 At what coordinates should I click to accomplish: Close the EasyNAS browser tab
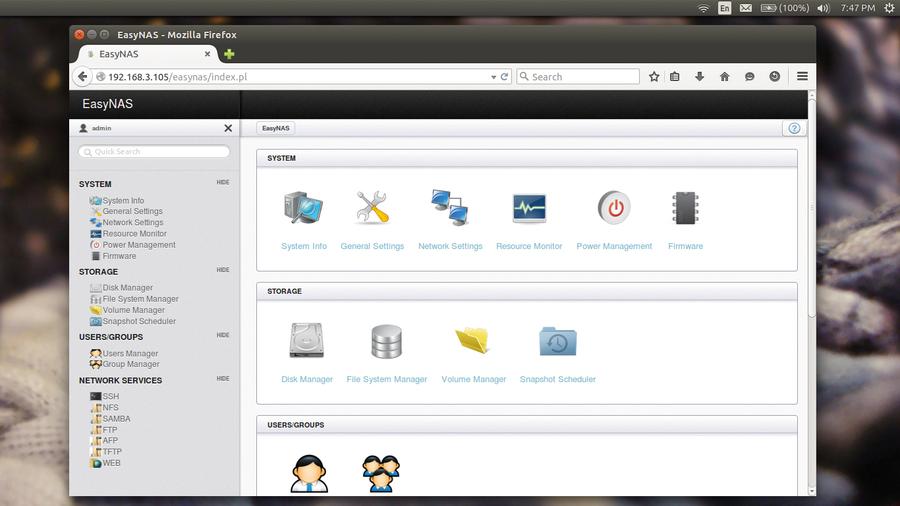click(x=207, y=54)
